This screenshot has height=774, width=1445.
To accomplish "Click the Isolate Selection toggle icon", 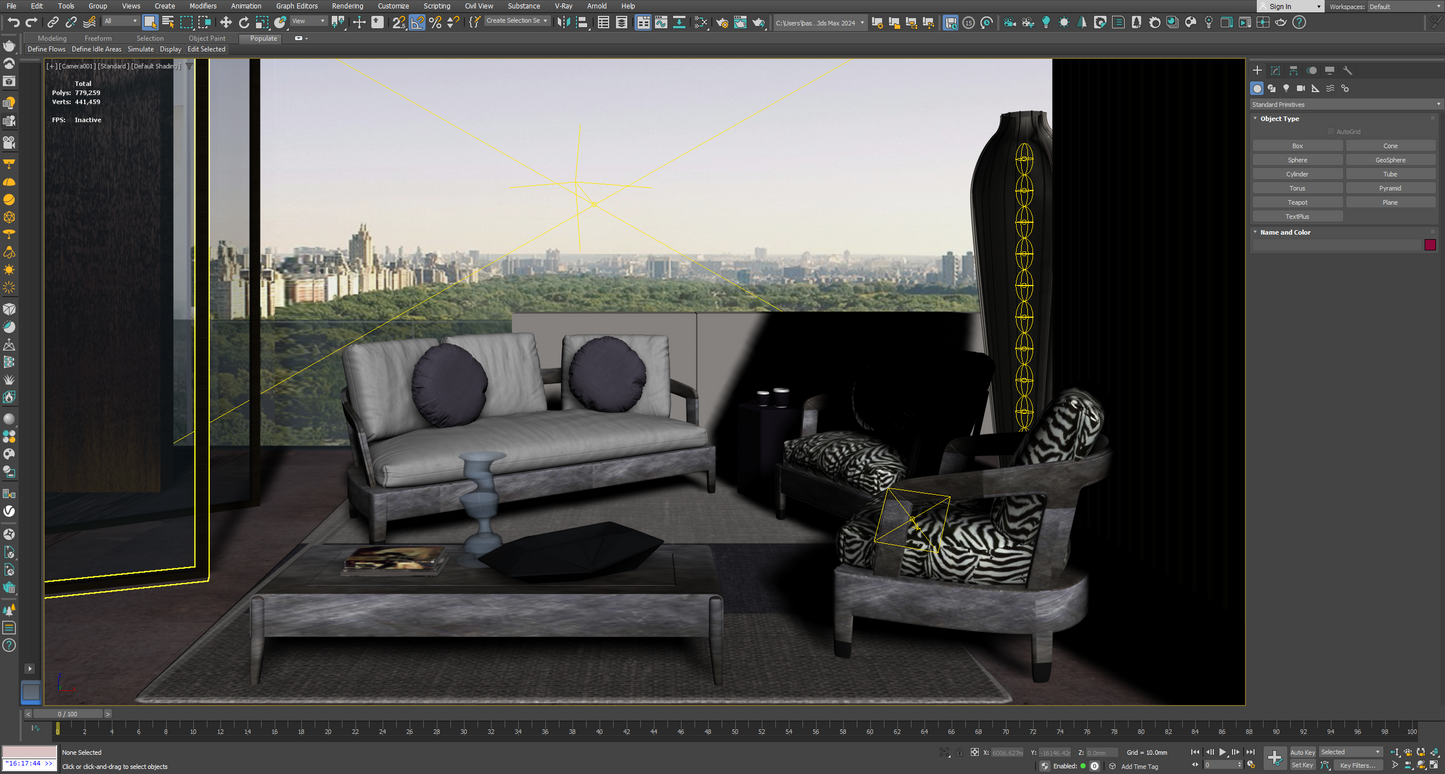I will click(x=946, y=752).
